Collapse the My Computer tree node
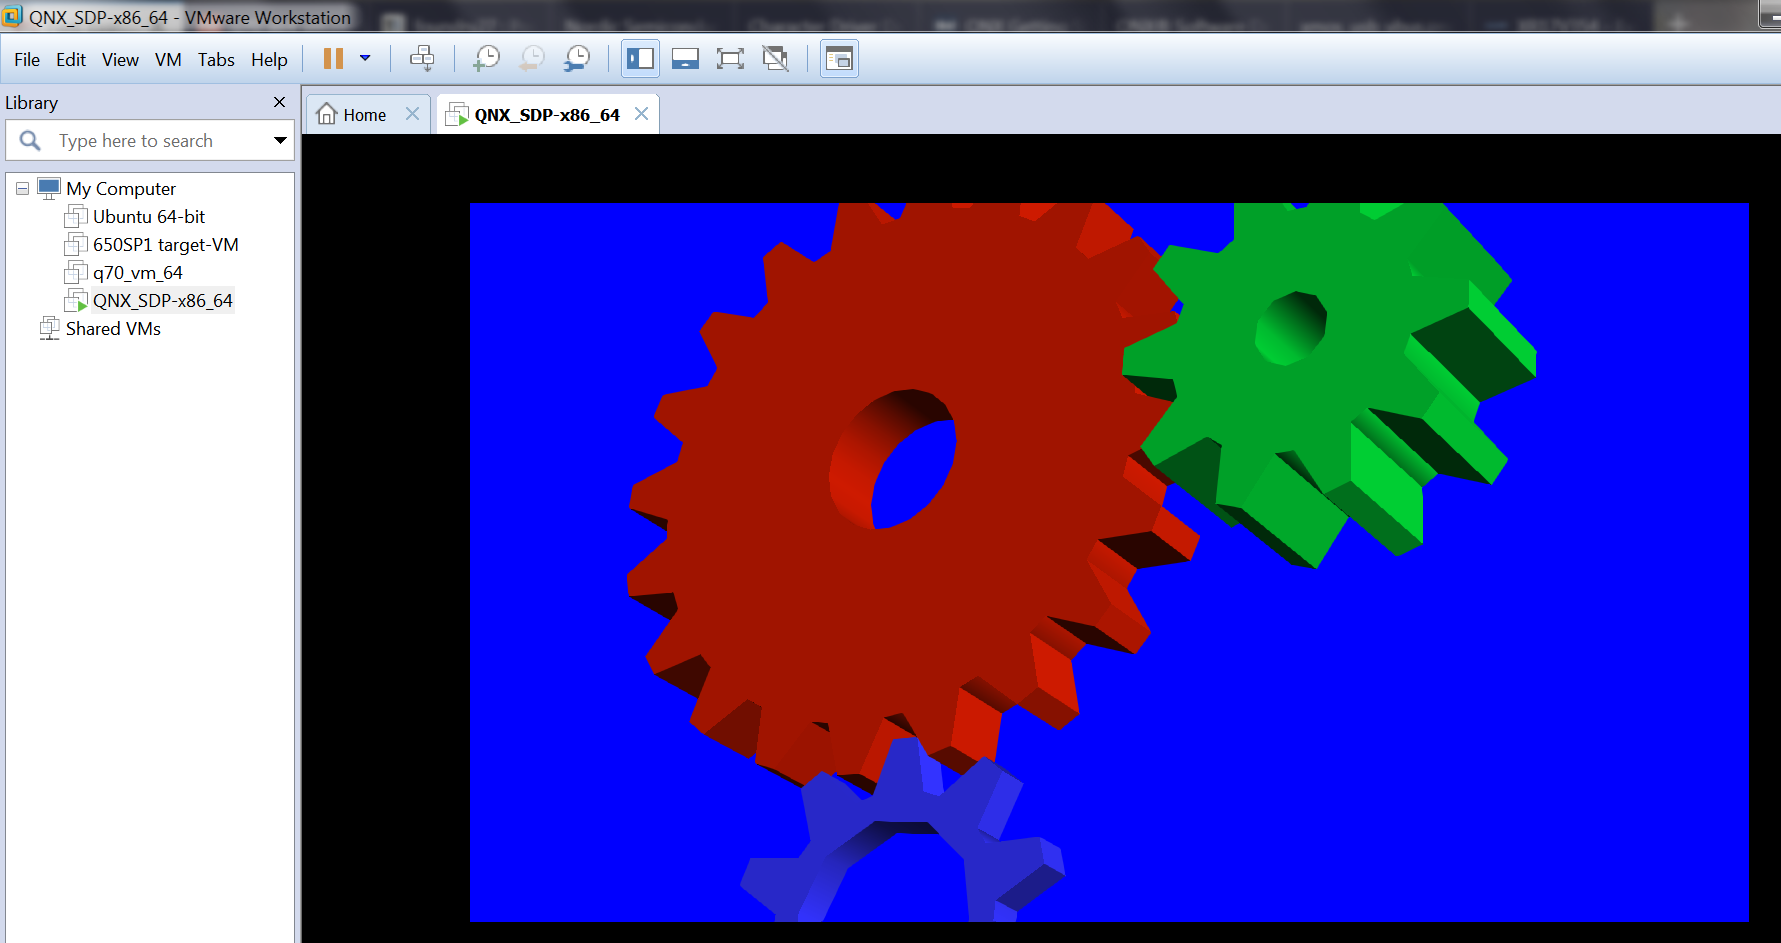The image size is (1781, 943). tap(22, 188)
